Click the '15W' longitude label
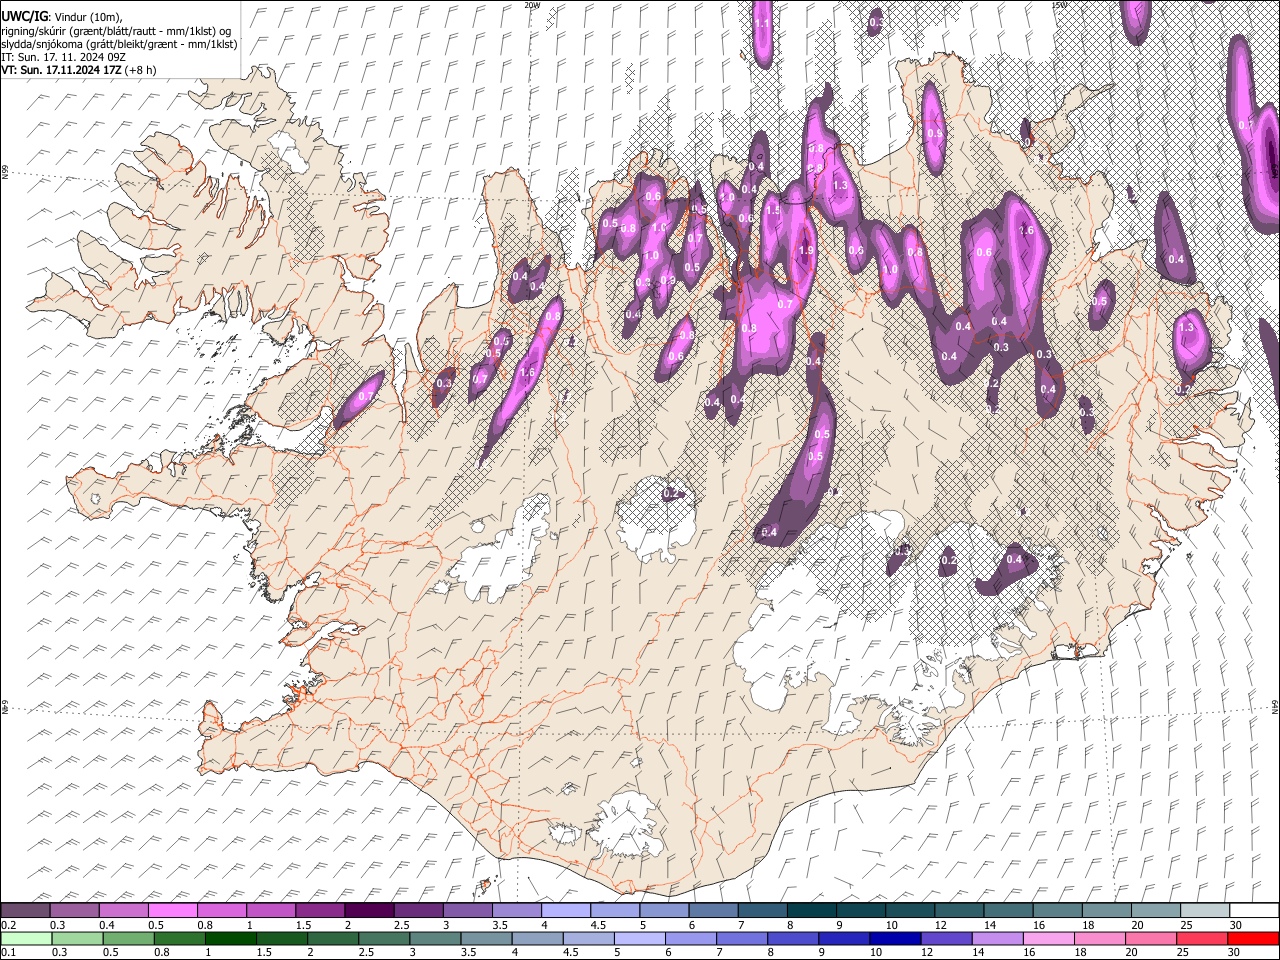1280x960 pixels. pos(1058,5)
